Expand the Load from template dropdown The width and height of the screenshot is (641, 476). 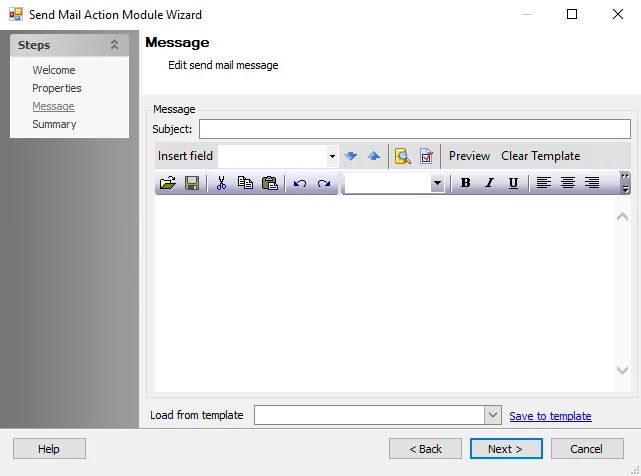(493, 415)
